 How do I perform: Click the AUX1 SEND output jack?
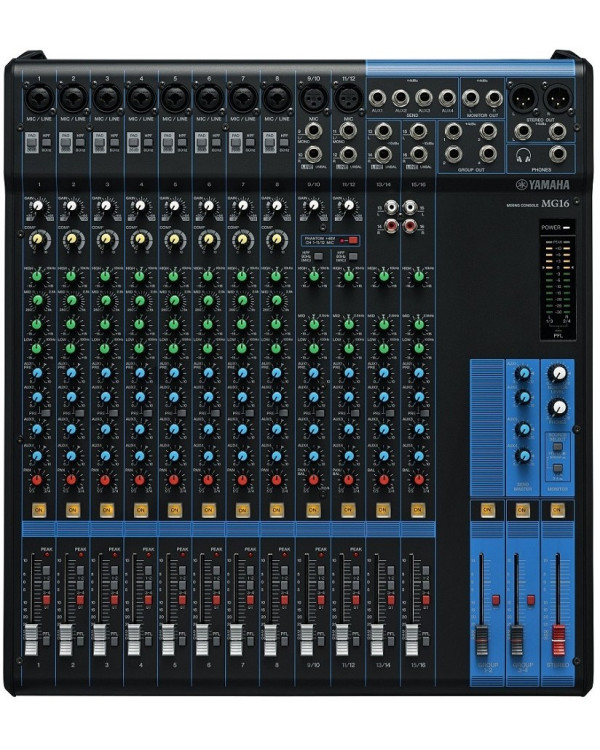tap(377, 98)
